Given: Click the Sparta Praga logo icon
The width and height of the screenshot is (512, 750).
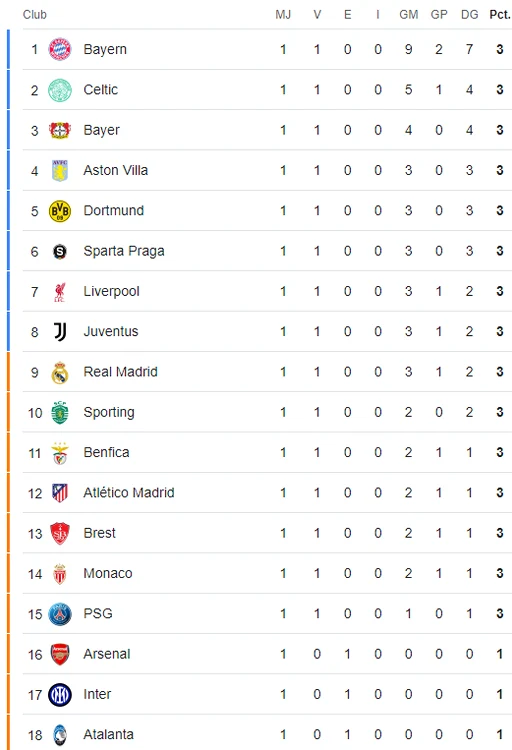Looking at the screenshot, I should 60,251.
